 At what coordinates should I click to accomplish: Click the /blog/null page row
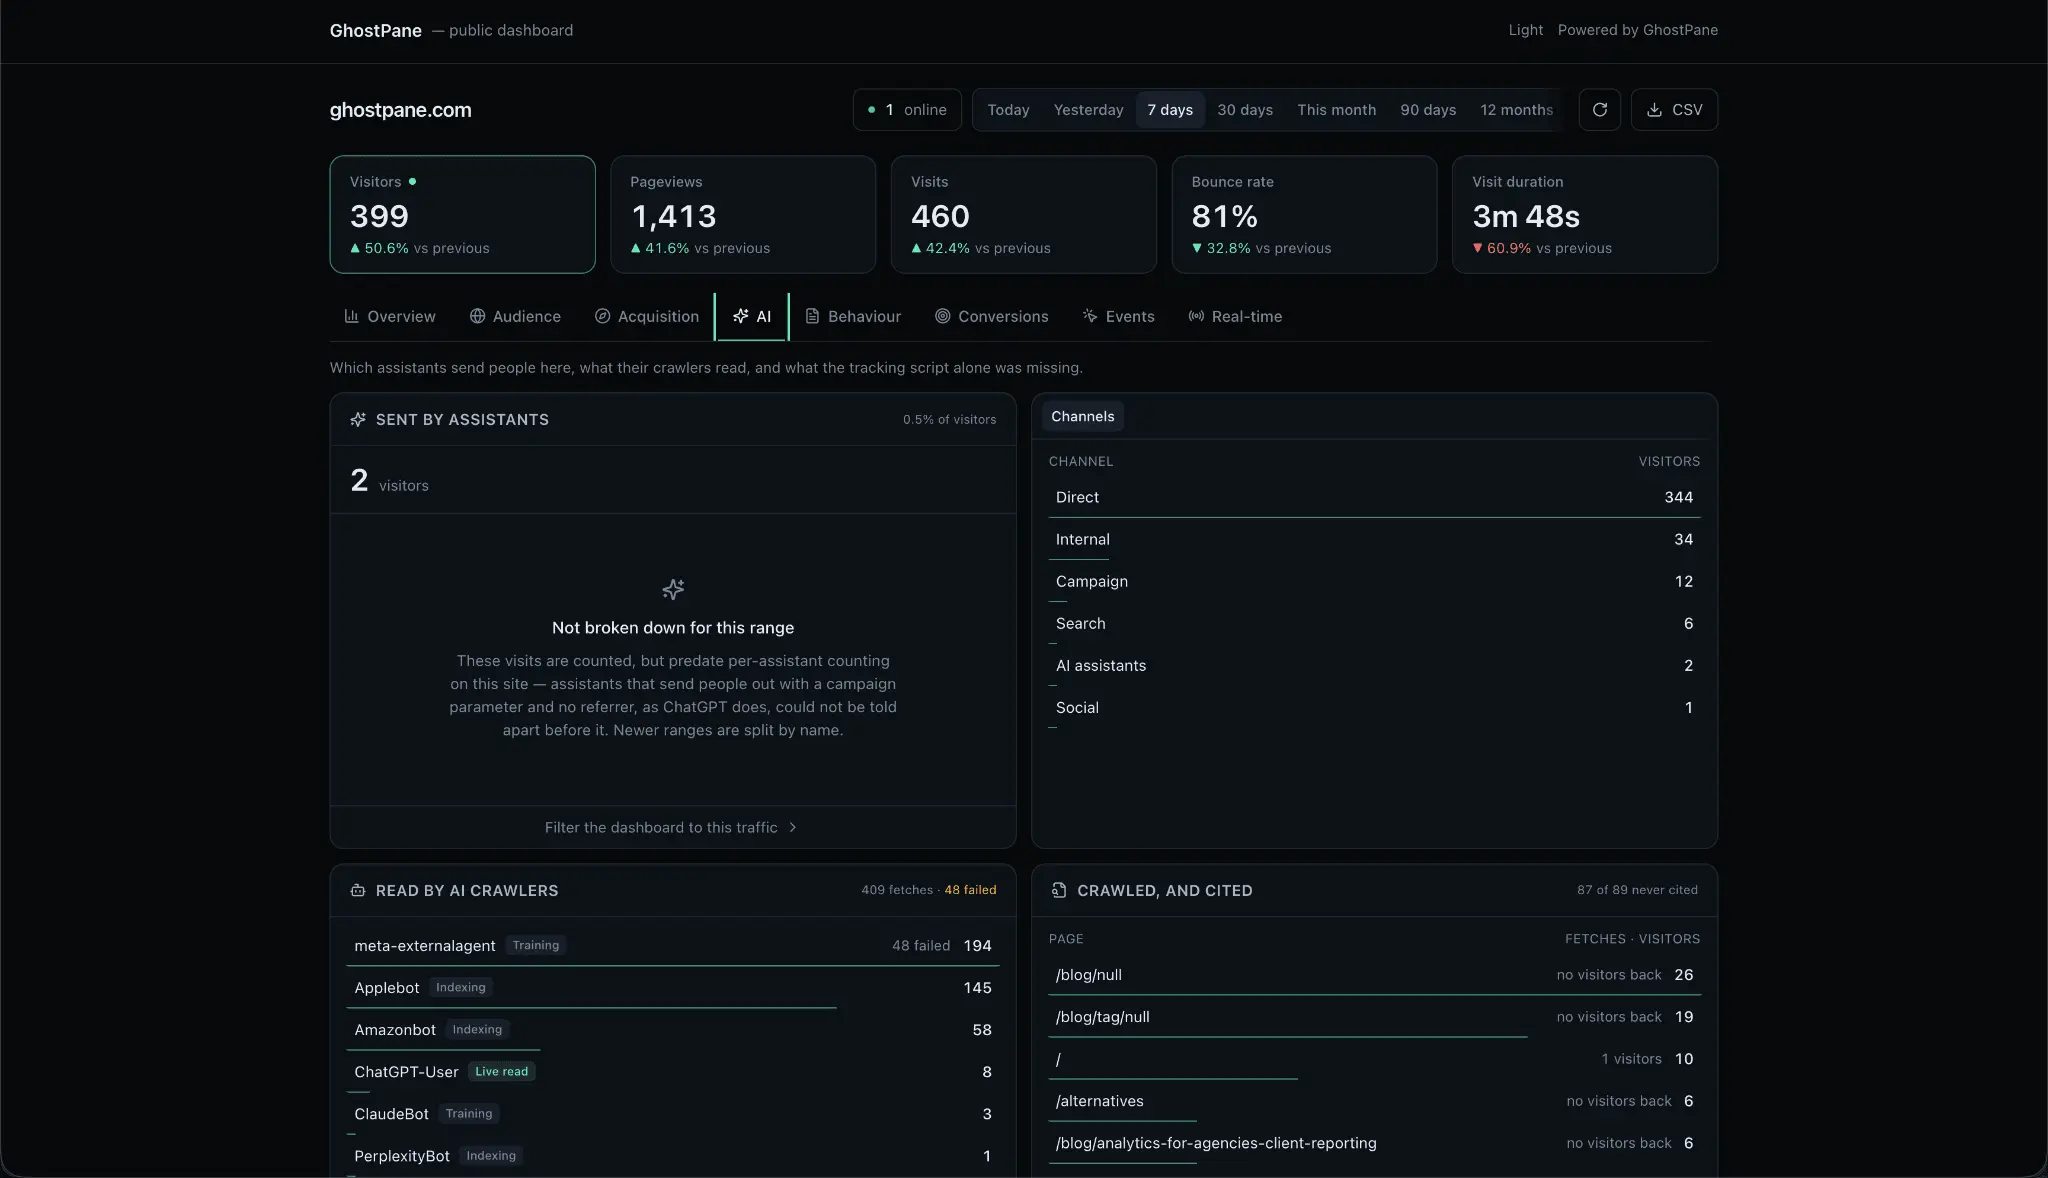1374,975
